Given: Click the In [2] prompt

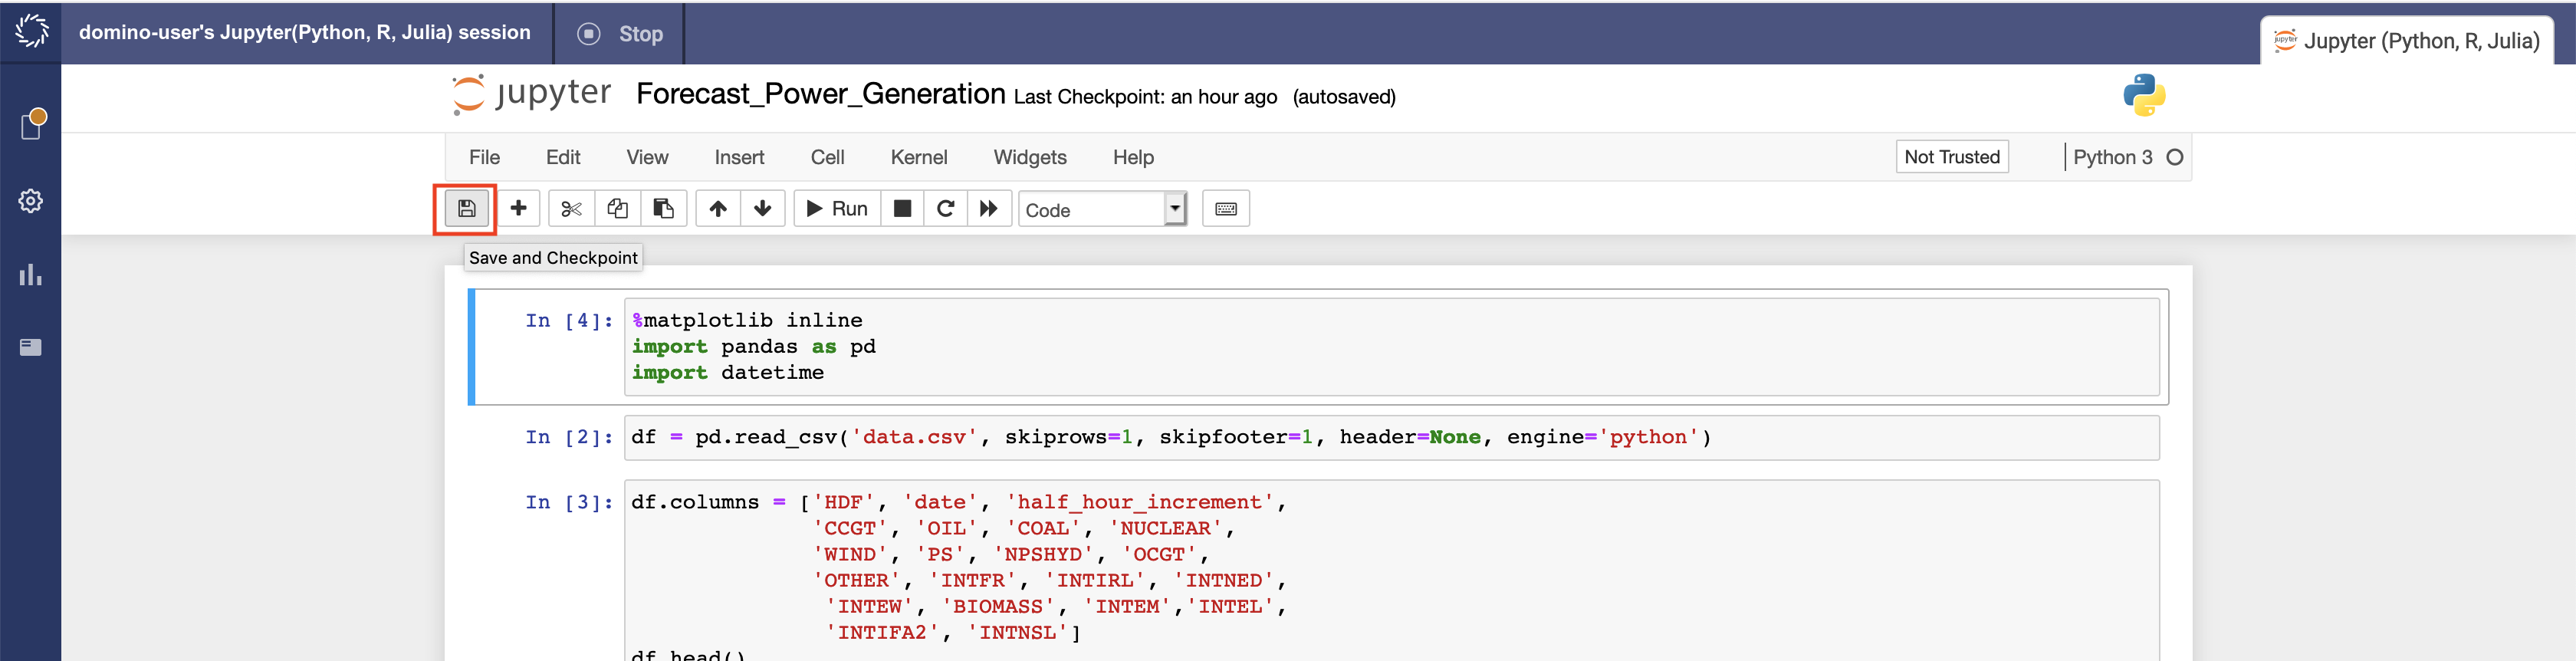Looking at the screenshot, I should click(x=569, y=437).
